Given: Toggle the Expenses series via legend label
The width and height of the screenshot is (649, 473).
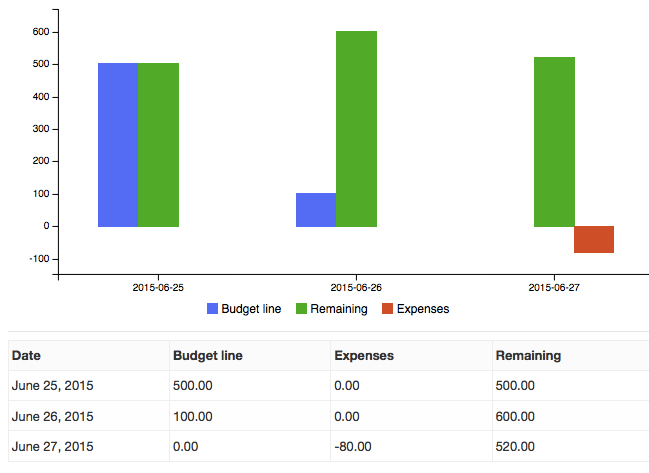Looking at the screenshot, I should click(423, 309).
